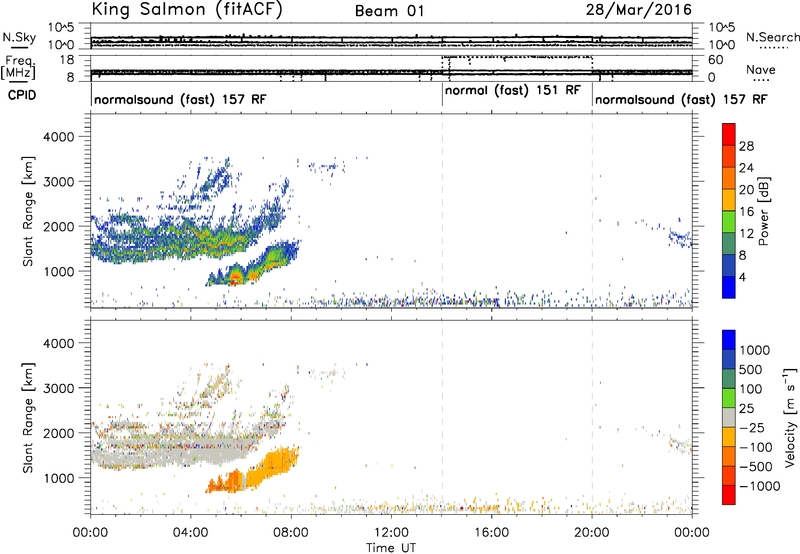Select the 'N.Sky' legend label
800x554 pixels.
(19, 37)
